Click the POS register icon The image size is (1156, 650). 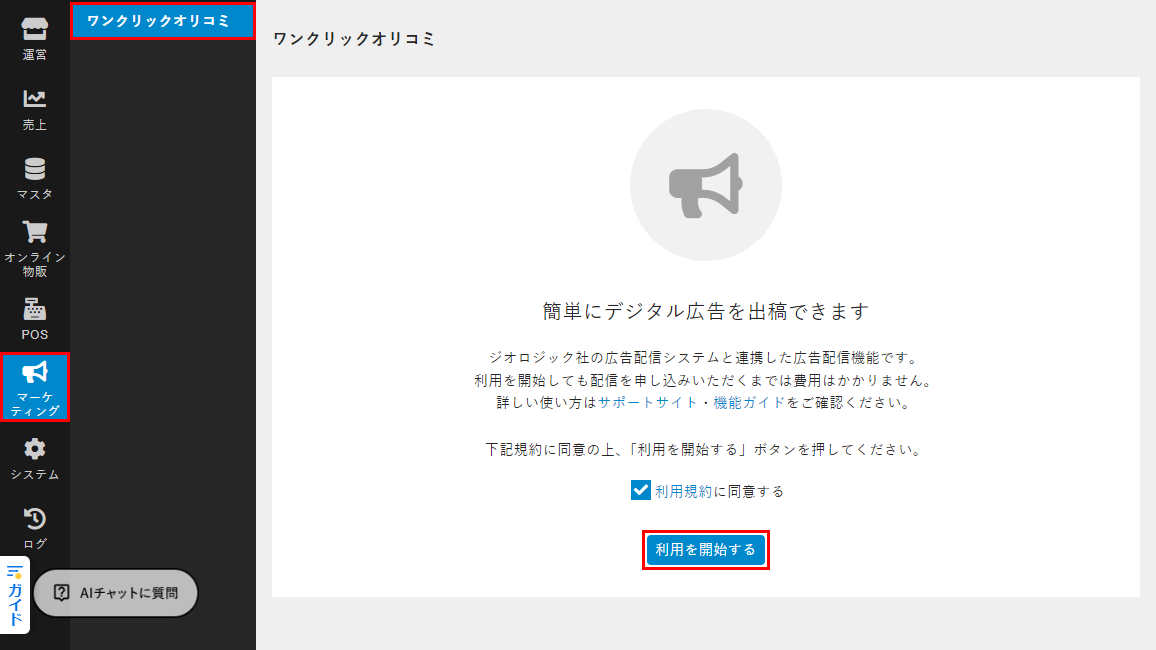(35, 318)
